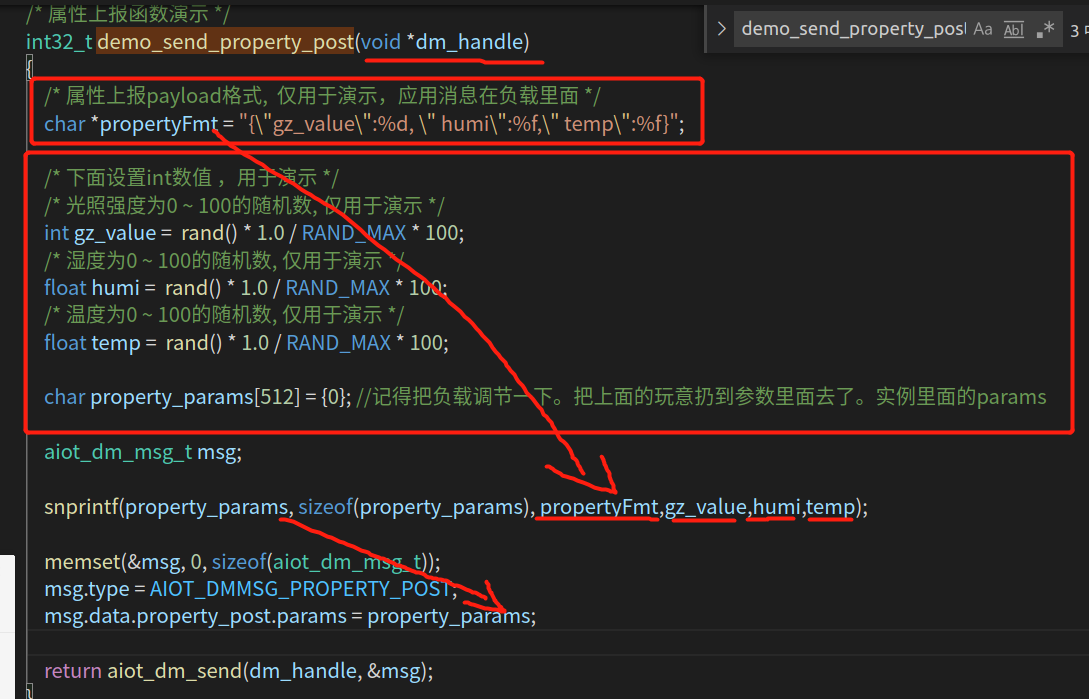Click sizeof on the memset line
Image resolution: width=1089 pixels, height=699 pixels.
(239, 562)
